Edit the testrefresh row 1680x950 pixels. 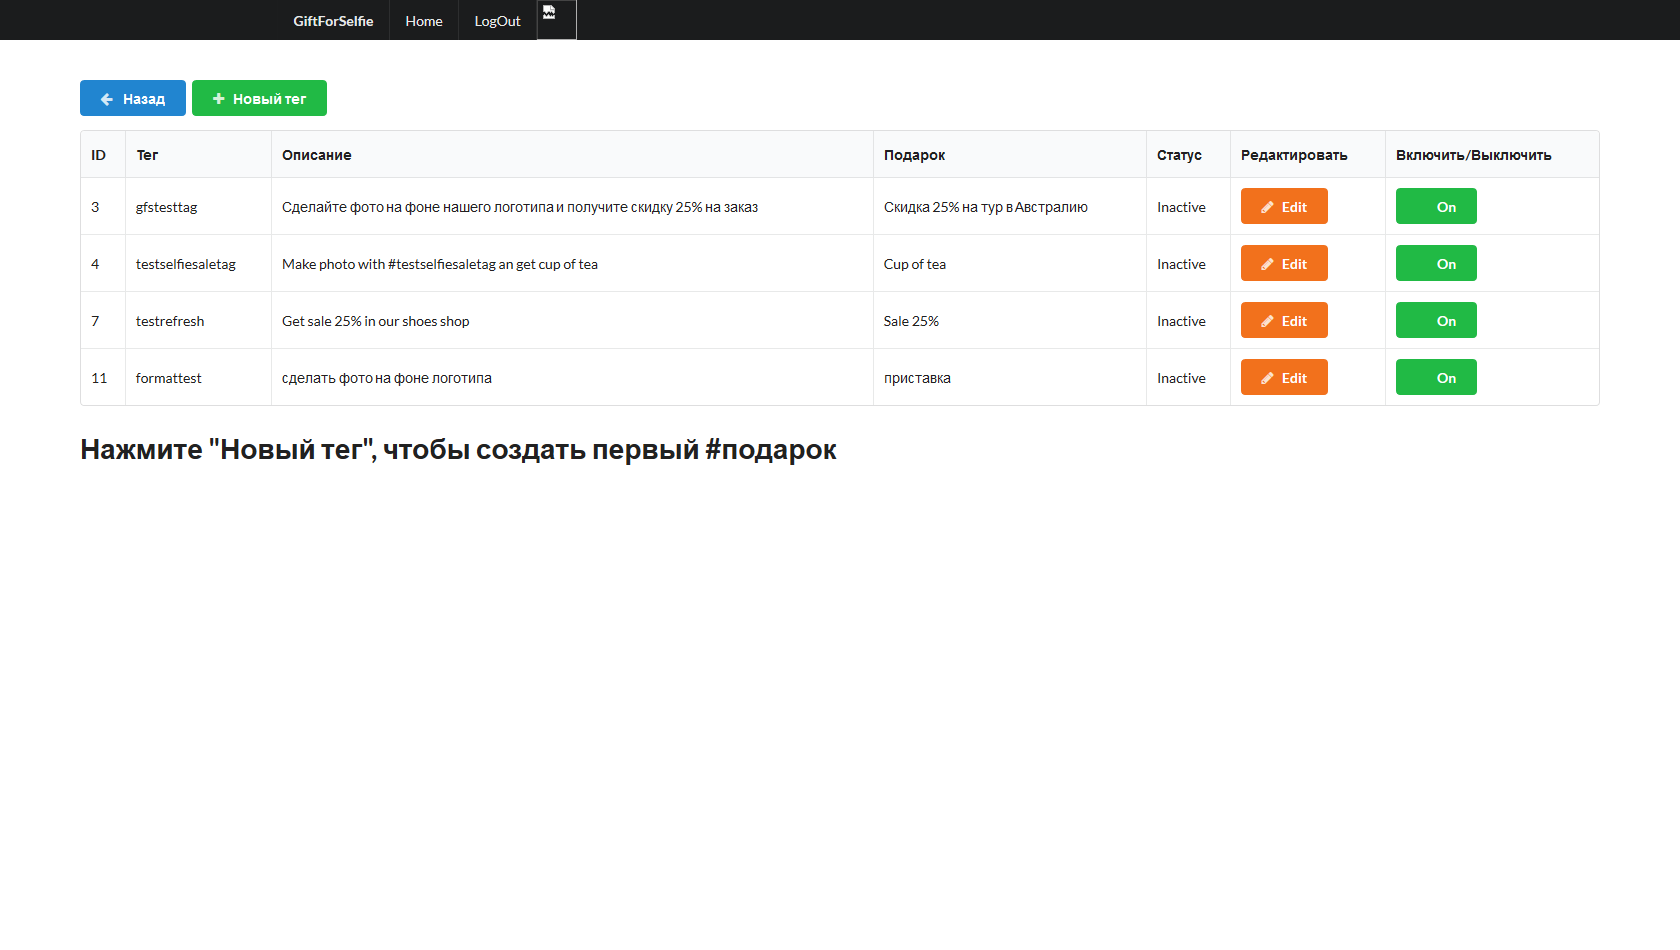(1284, 321)
